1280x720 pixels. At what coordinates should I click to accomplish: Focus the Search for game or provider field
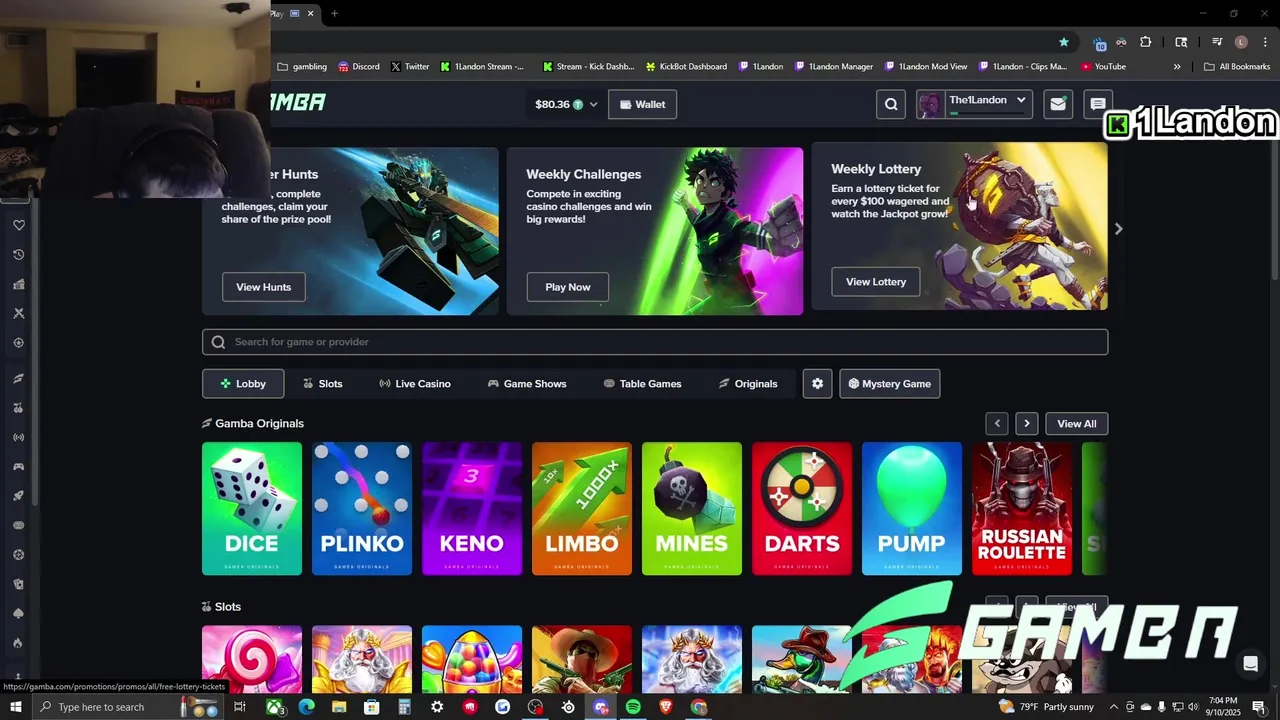coord(655,342)
